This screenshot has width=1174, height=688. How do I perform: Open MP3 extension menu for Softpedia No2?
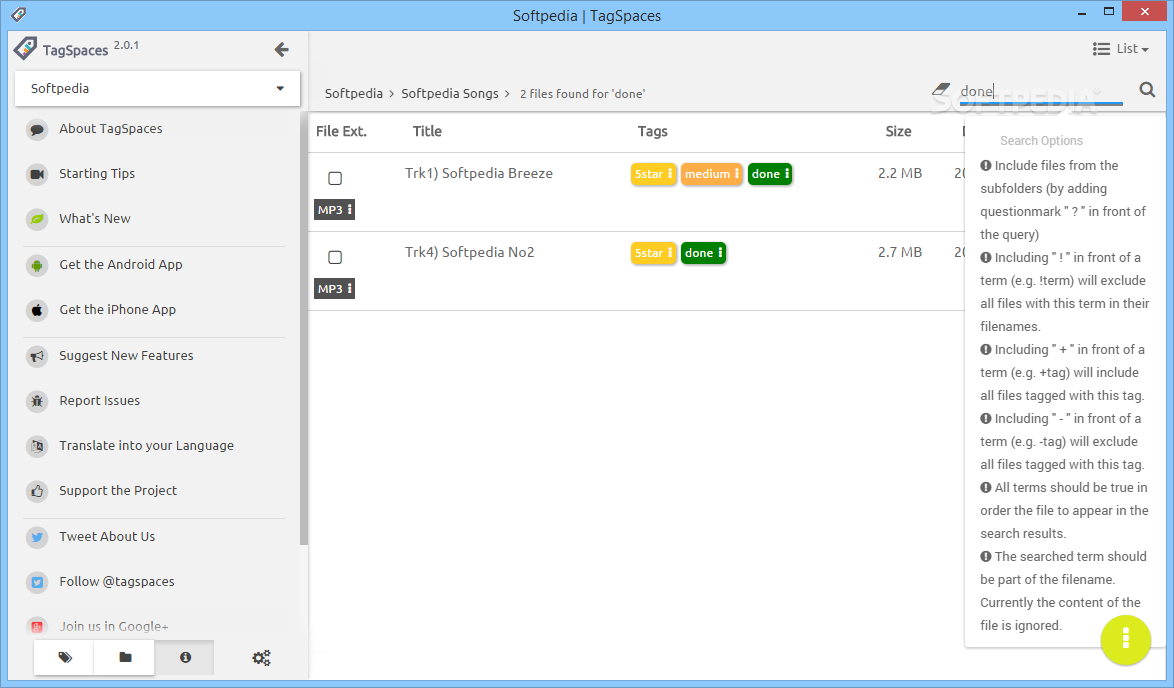click(x=334, y=289)
